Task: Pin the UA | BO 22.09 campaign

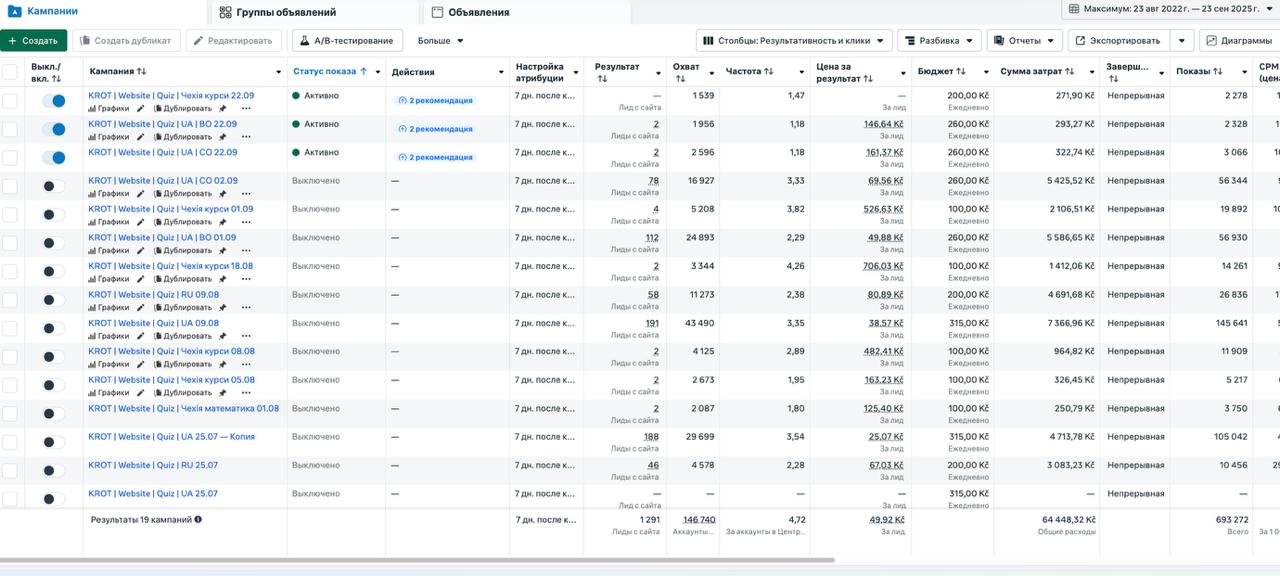Action: pos(222,137)
